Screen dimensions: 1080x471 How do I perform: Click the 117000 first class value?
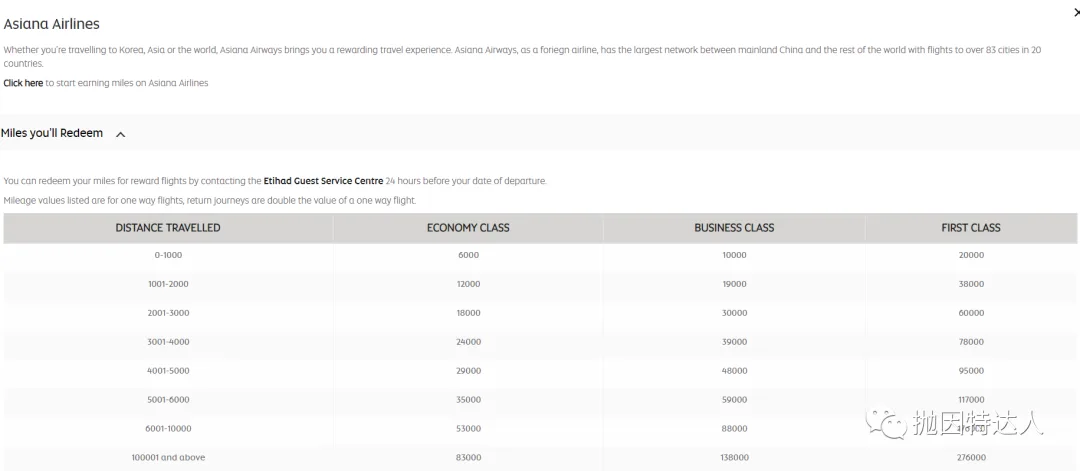(x=971, y=399)
